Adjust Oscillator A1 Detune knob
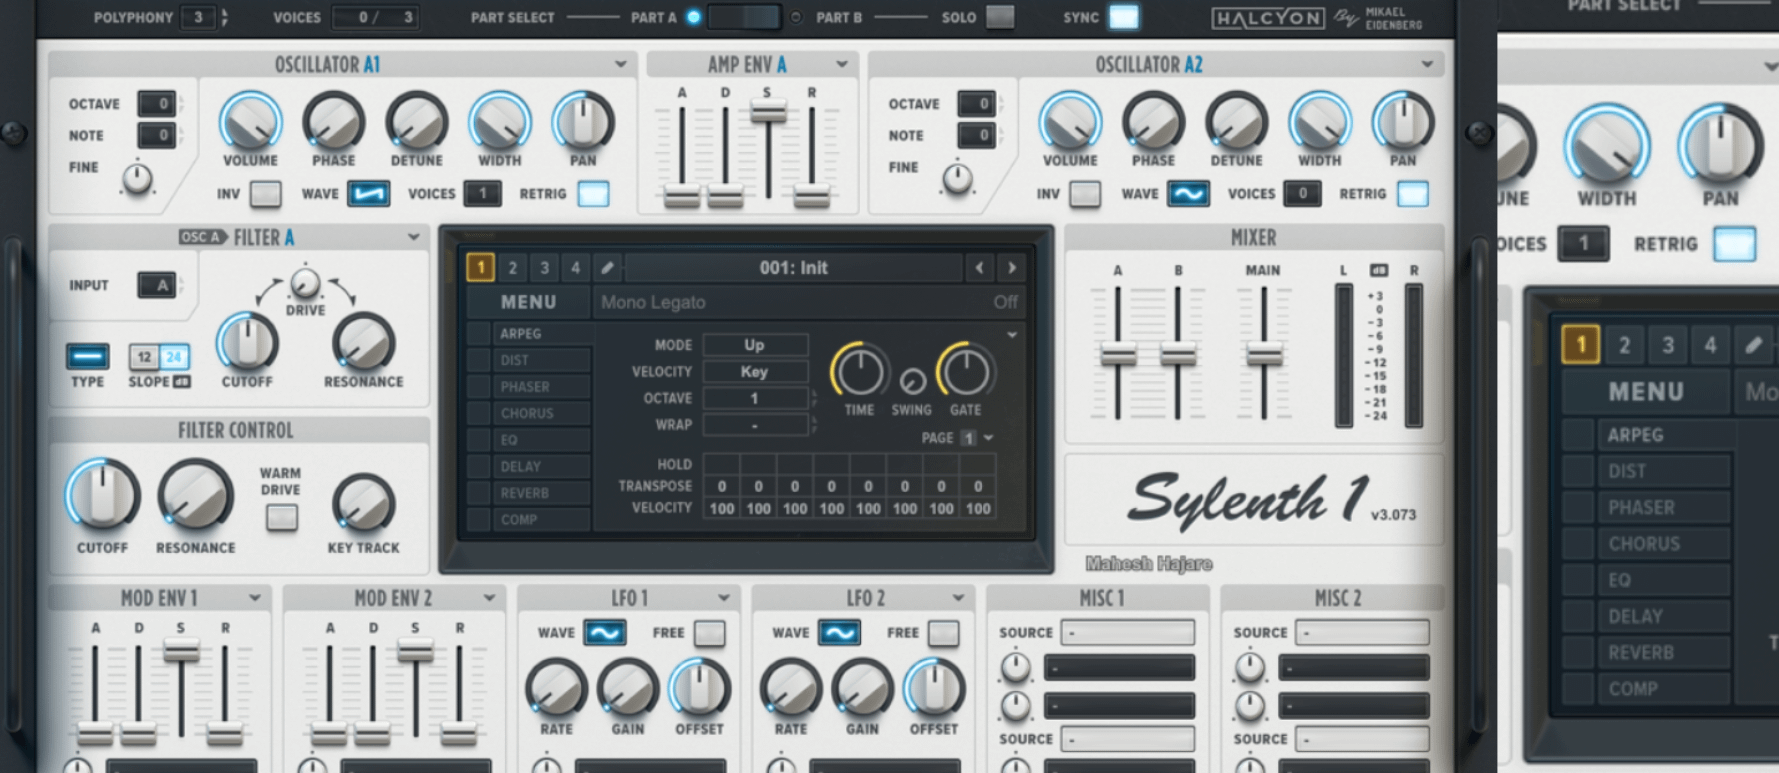The height and width of the screenshot is (773, 1779). tap(417, 121)
